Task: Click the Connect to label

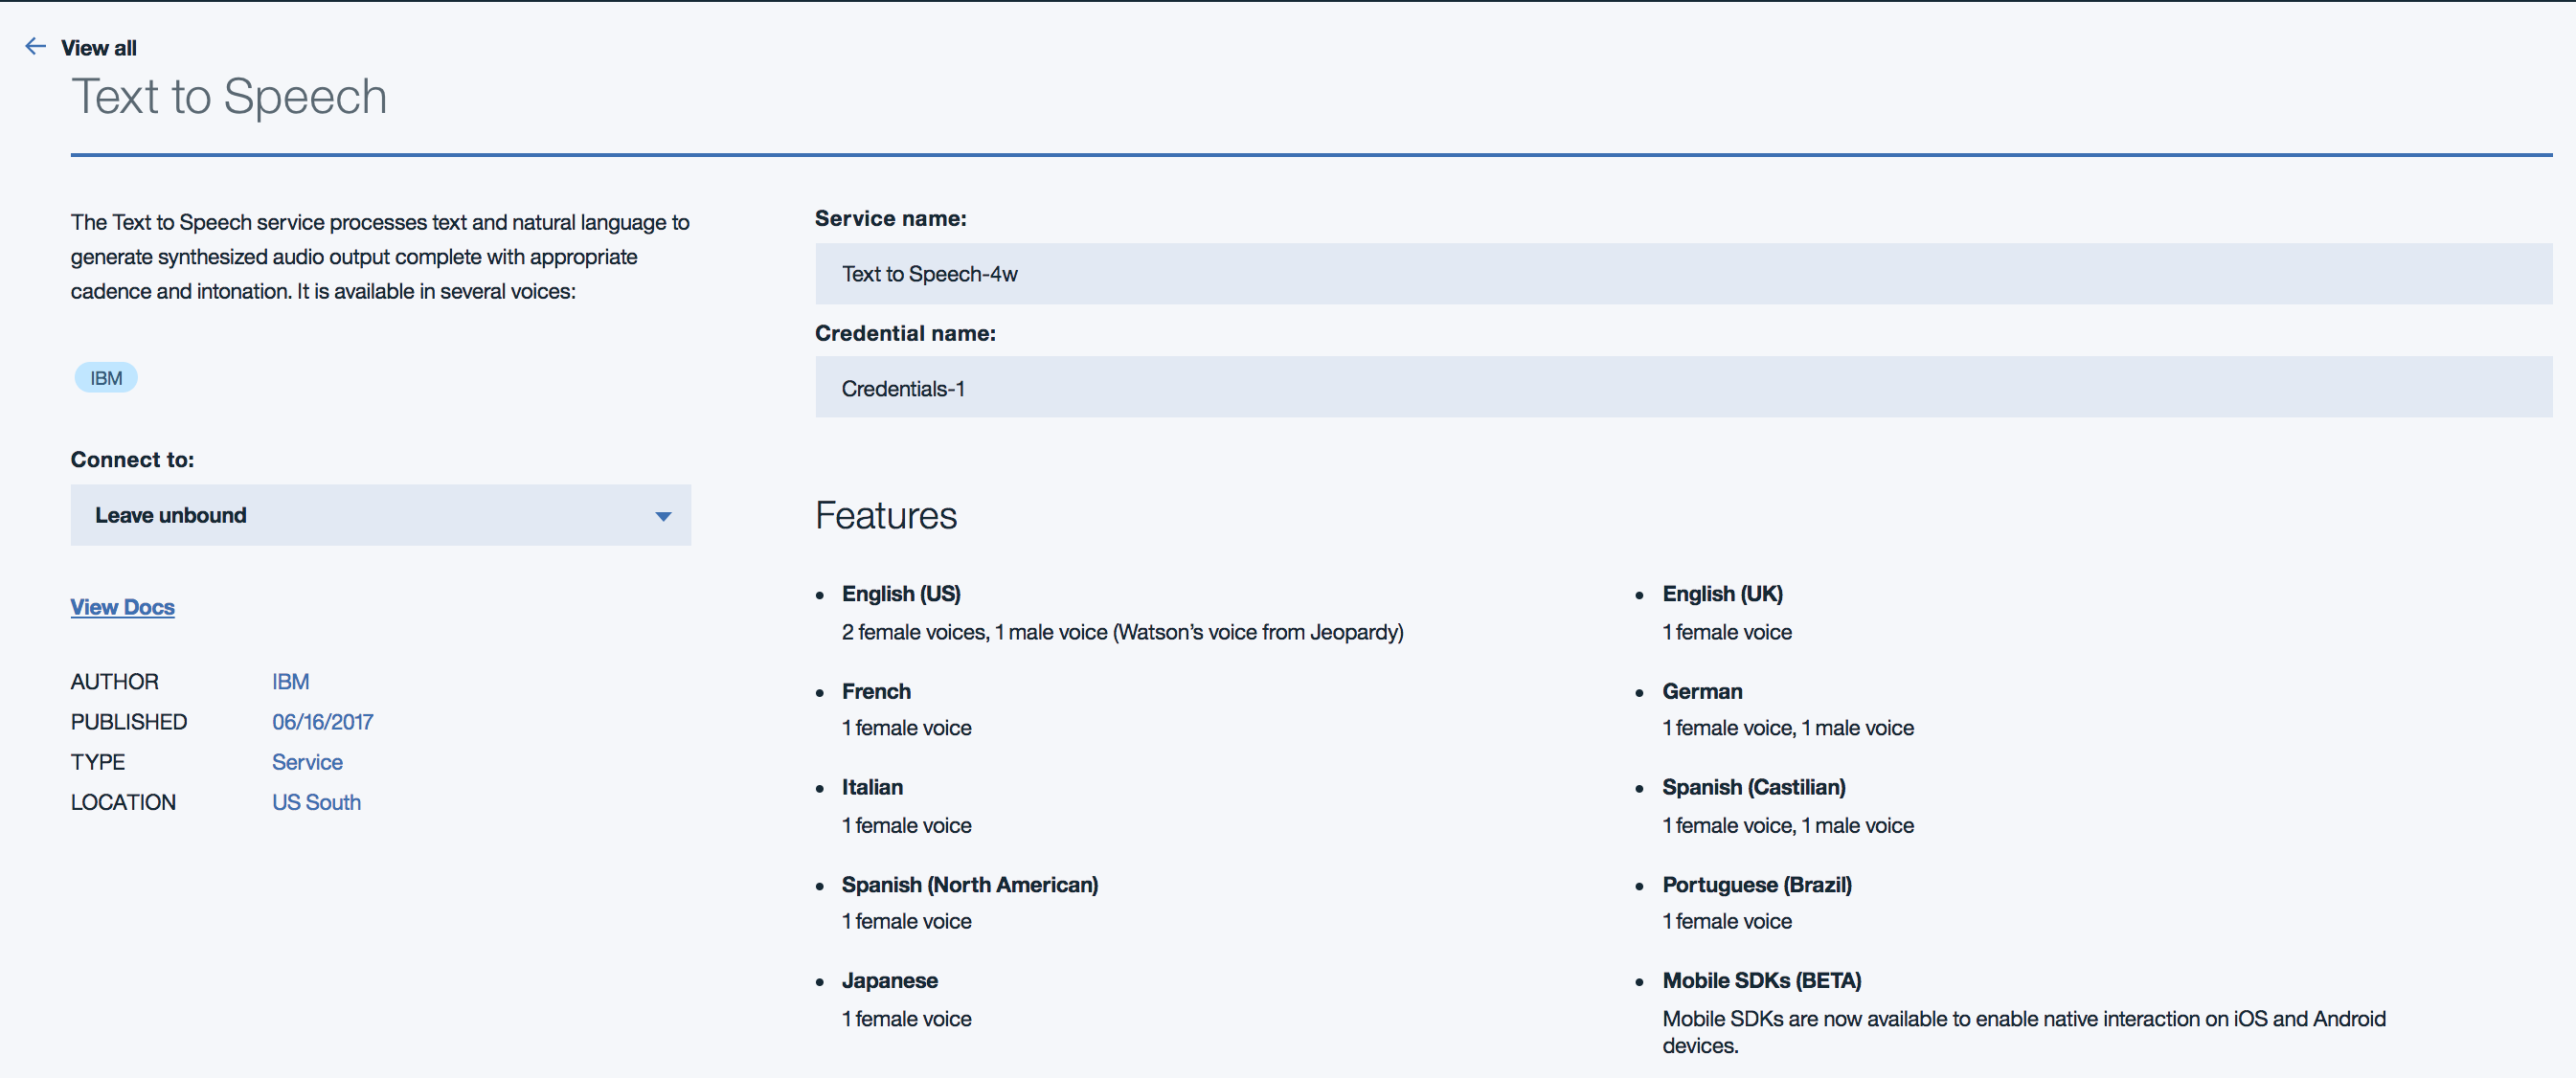Action: coord(132,460)
